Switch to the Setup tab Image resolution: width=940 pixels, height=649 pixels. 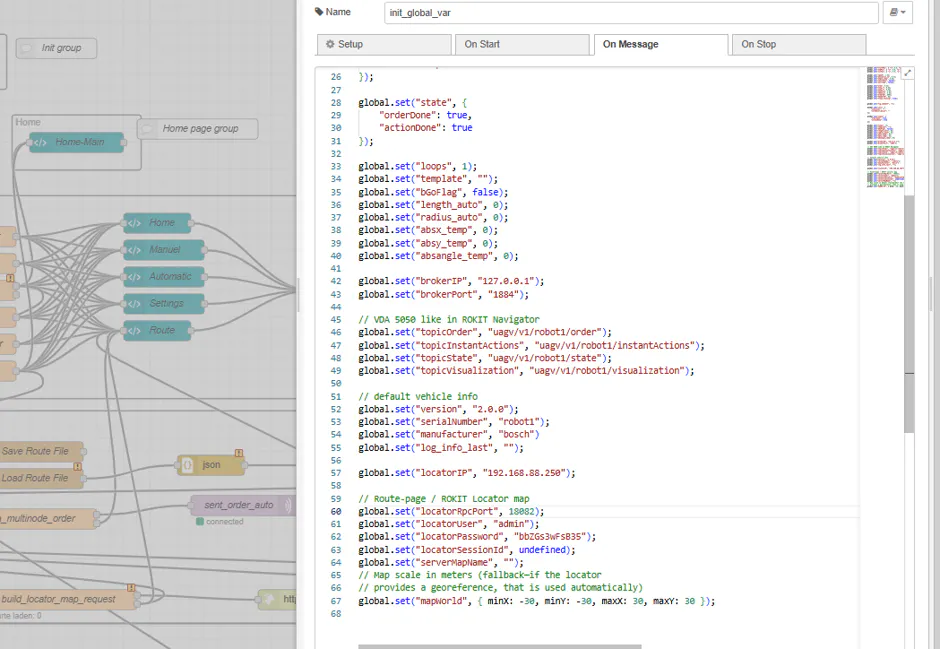click(384, 44)
